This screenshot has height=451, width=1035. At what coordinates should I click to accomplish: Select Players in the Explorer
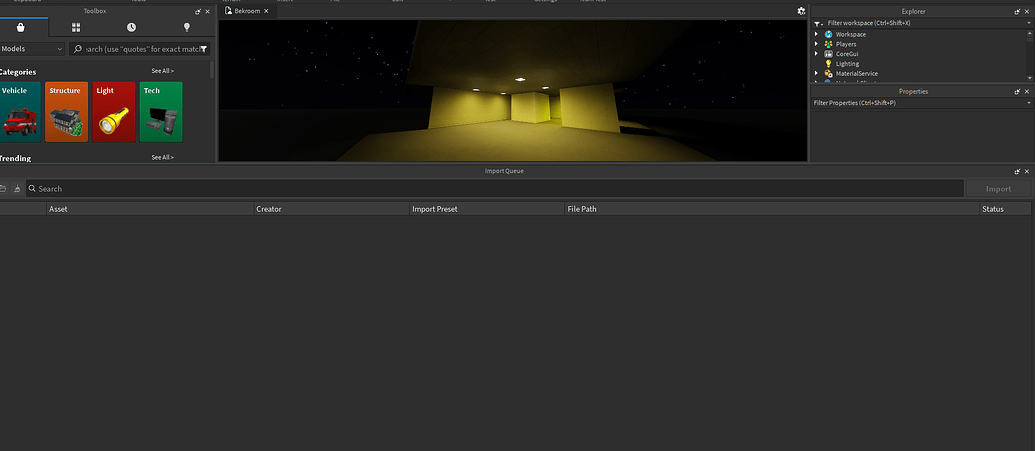tap(846, 44)
